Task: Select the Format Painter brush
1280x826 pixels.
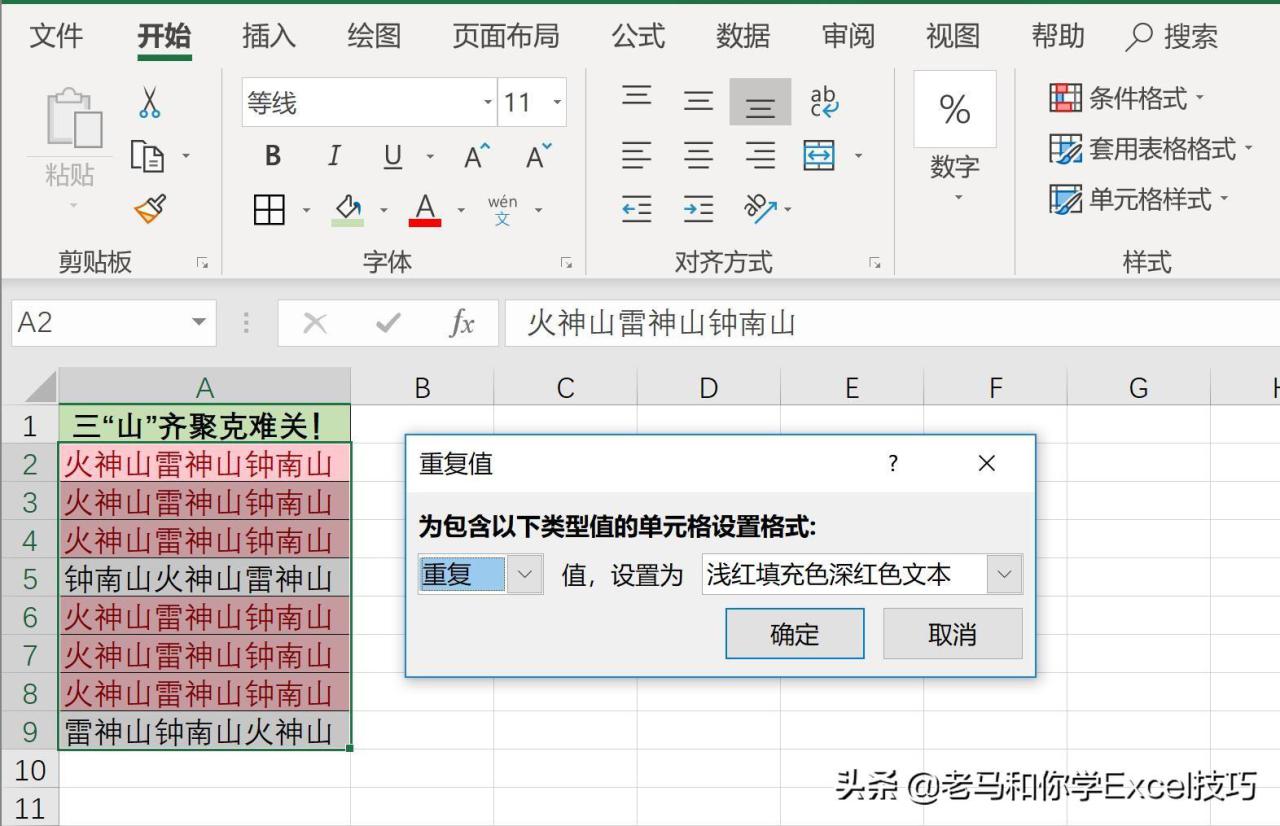Action: (150, 208)
